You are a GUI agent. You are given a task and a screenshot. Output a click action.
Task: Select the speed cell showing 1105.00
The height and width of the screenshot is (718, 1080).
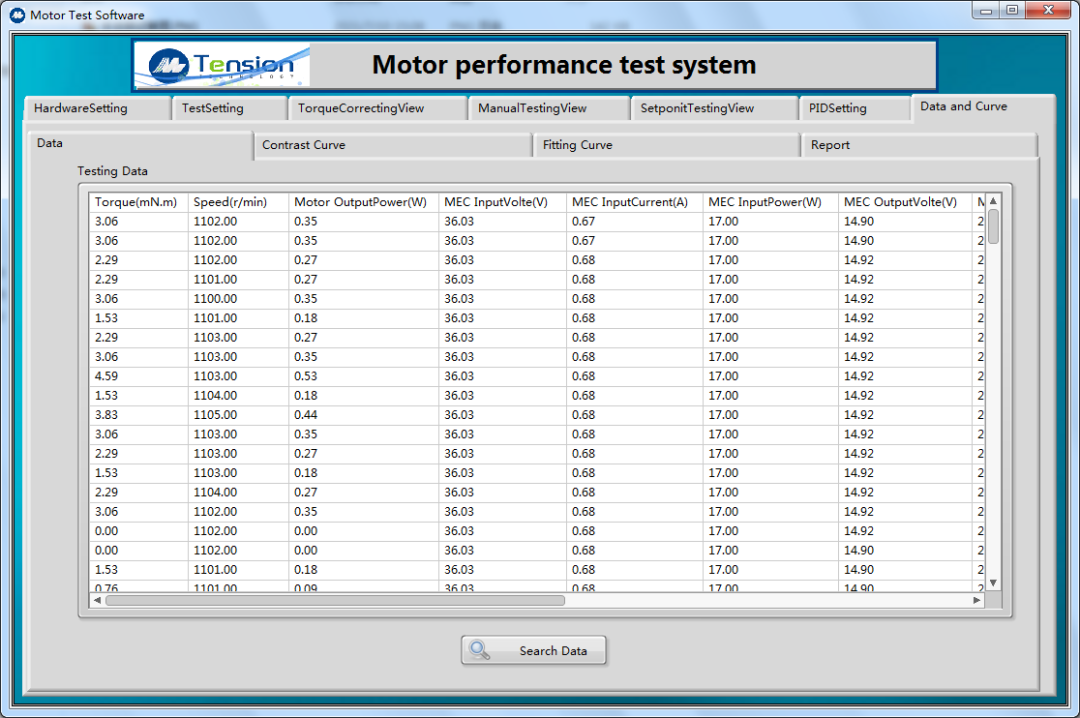tap(238, 415)
